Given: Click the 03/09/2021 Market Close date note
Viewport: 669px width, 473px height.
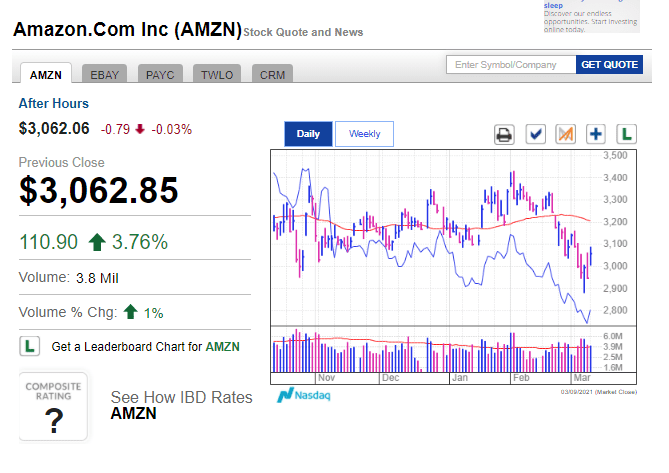Looking at the screenshot, I should pyautogui.click(x=599, y=392).
